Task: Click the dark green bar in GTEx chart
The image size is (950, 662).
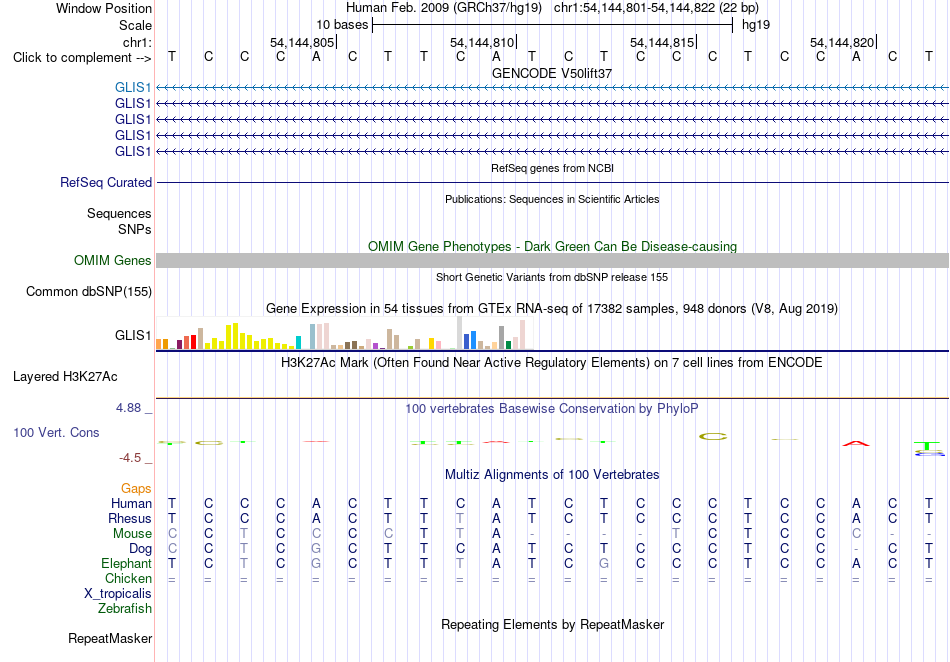Action: tap(509, 345)
